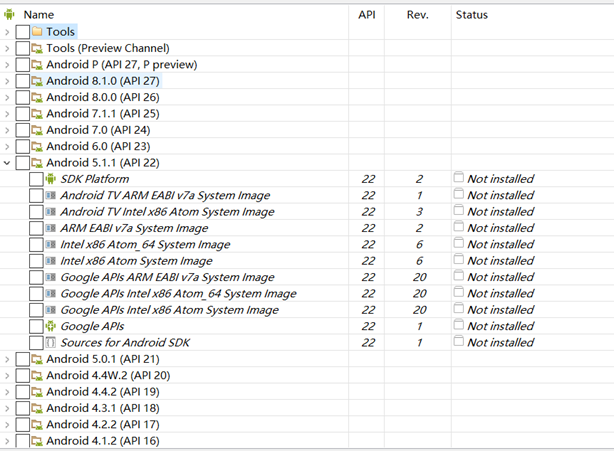Click the status icon for Sources for Android SDK
This screenshot has height=451, width=614.
(x=459, y=341)
